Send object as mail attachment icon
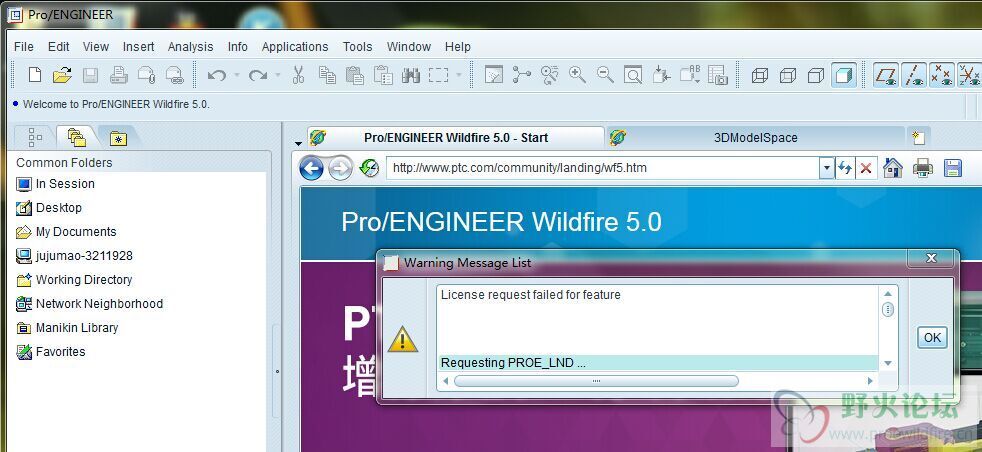This screenshot has width=982, height=452. click(147, 76)
